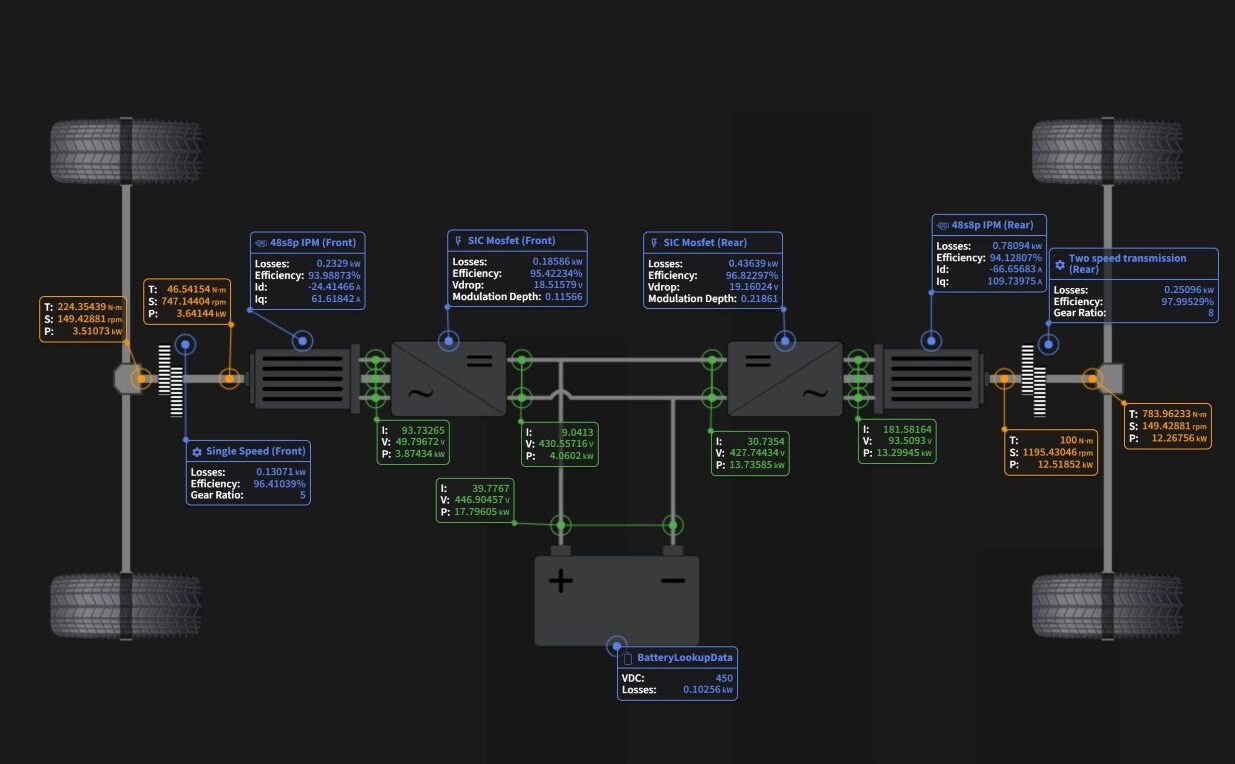Click the gear icon beside Single Speed (Front)
Viewport: 1235px width, 764px height.
[x=197, y=452]
